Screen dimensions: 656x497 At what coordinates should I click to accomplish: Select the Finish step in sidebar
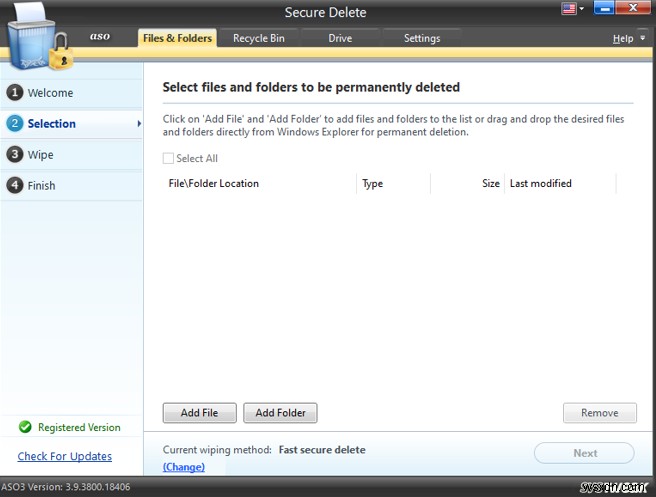(x=72, y=185)
